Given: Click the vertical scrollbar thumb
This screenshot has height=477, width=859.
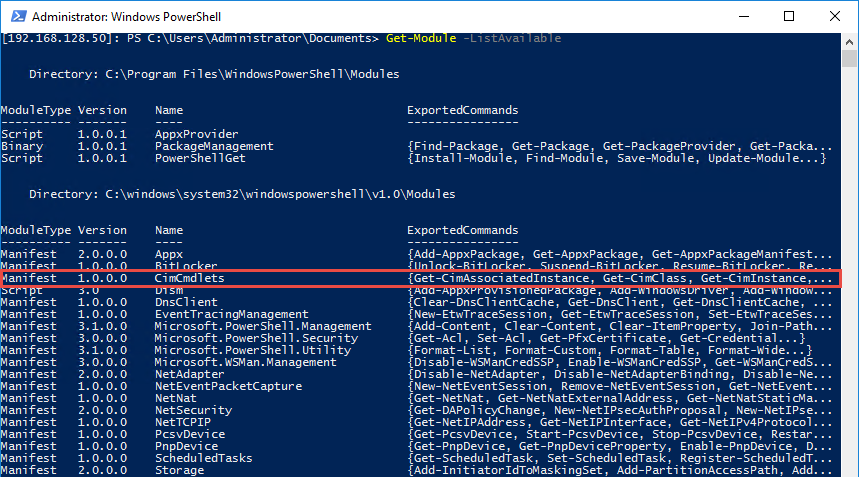Looking at the screenshot, I should 849,58.
